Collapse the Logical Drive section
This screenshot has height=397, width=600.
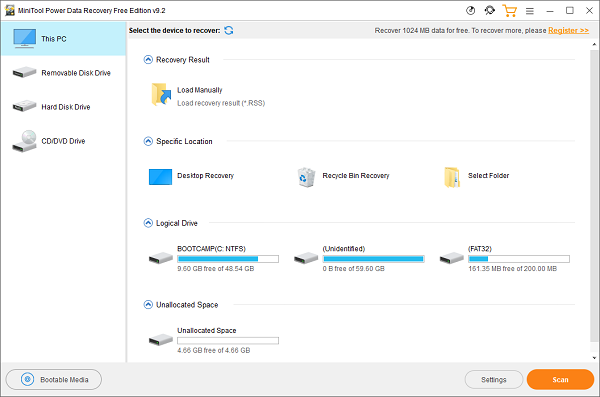coord(148,223)
